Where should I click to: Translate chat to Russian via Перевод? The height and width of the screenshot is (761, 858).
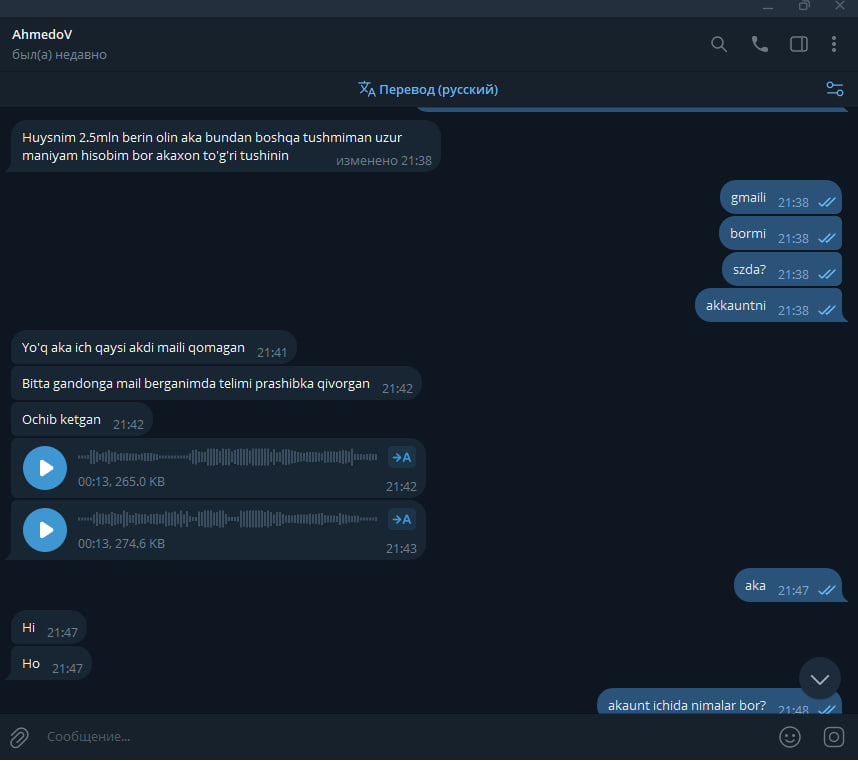tap(428, 89)
